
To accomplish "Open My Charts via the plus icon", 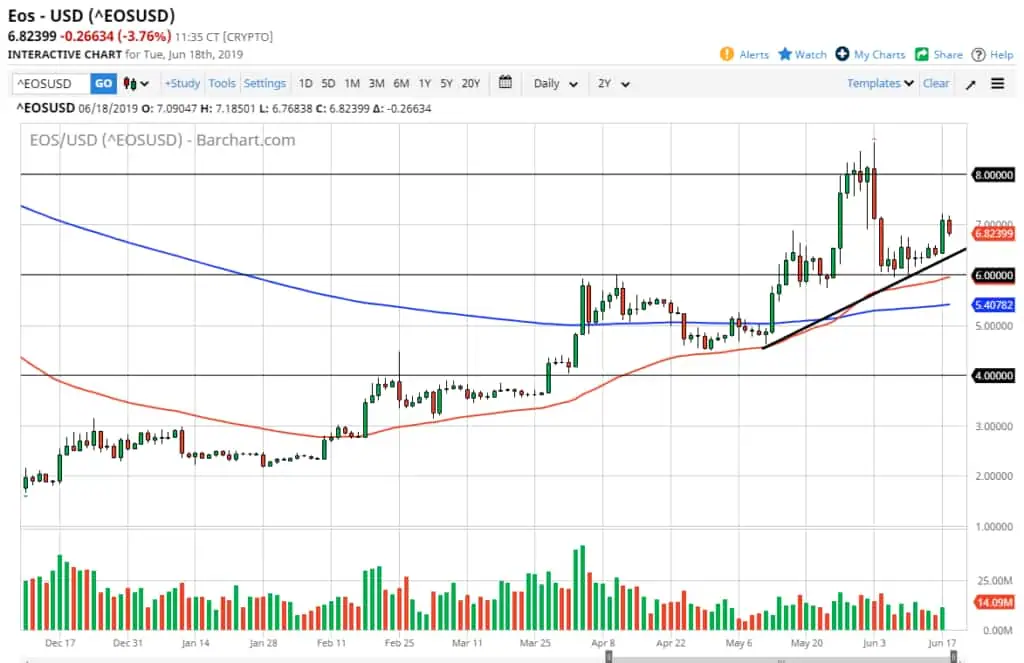I will pyautogui.click(x=843, y=55).
